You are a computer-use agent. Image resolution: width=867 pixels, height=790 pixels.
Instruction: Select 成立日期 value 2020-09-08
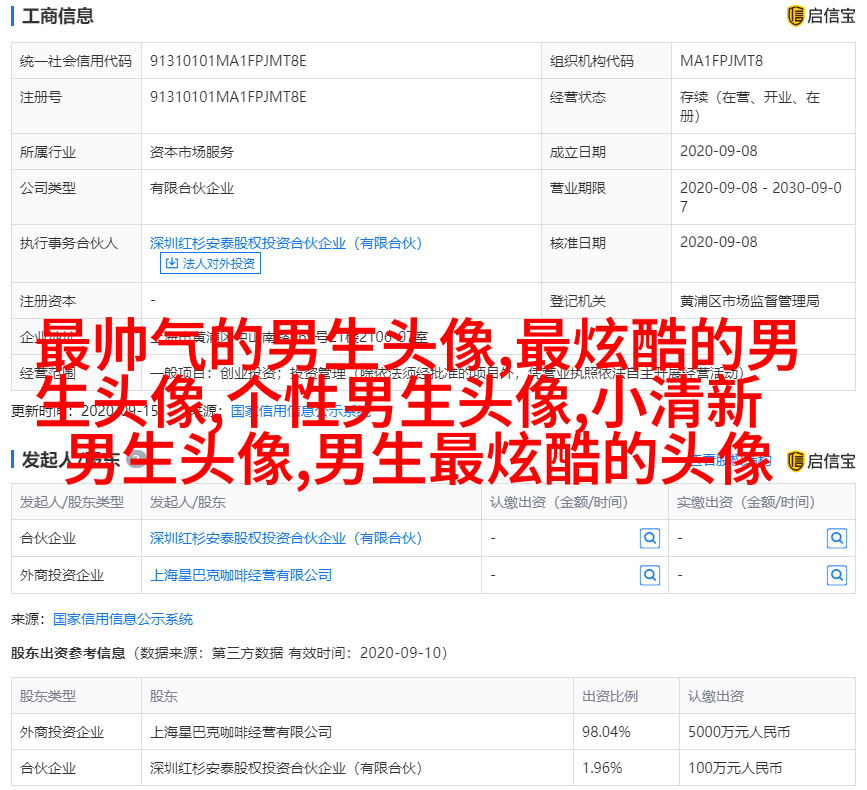[x=718, y=151]
